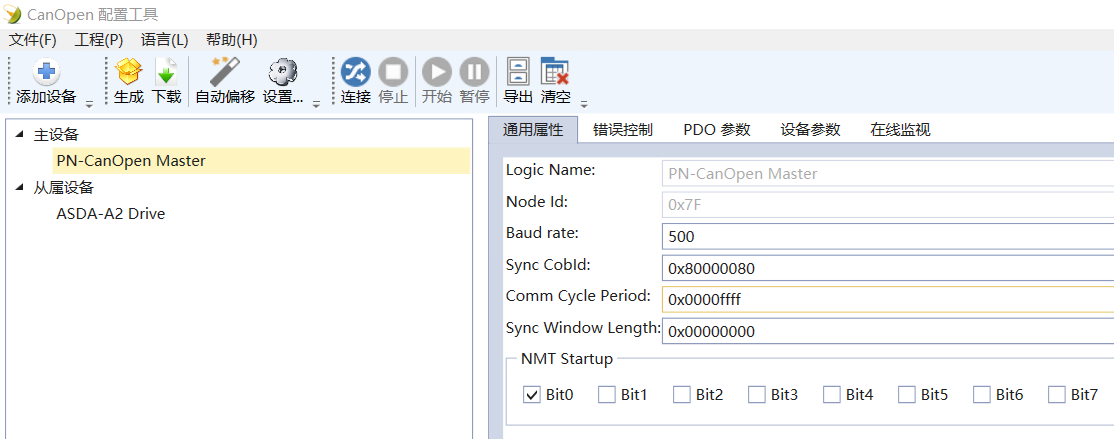Toggle the Bit0 checkbox

531,394
